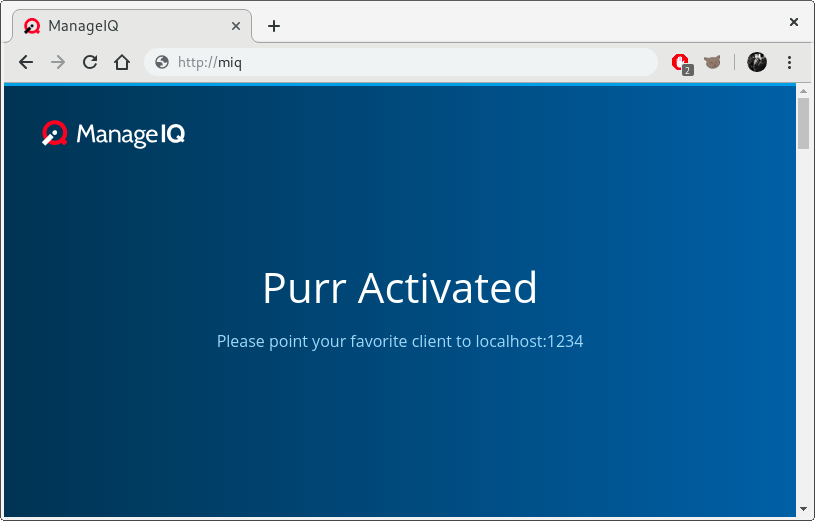Close the browser window
The width and height of the screenshot is (815, 521).
(x=793, y=21)
